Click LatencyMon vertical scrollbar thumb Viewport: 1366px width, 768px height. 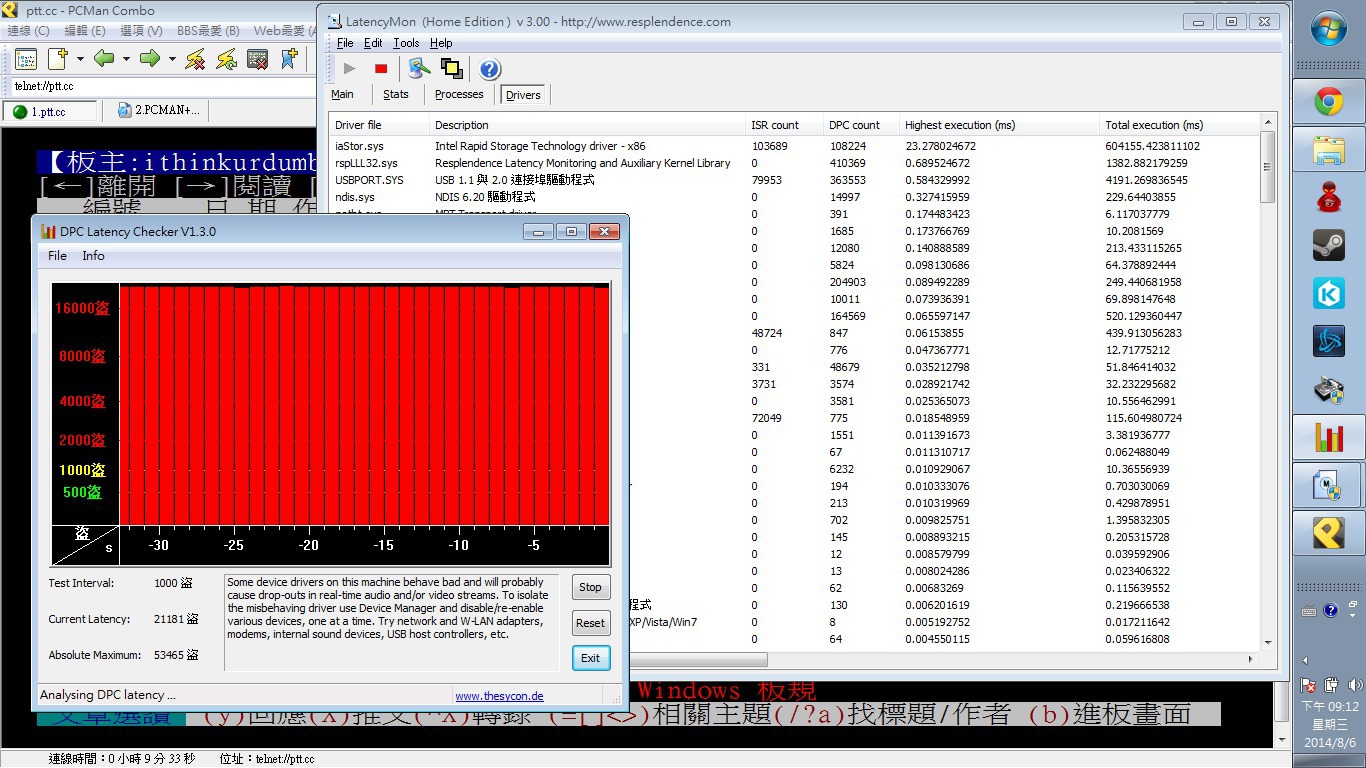click(1268, 167)
